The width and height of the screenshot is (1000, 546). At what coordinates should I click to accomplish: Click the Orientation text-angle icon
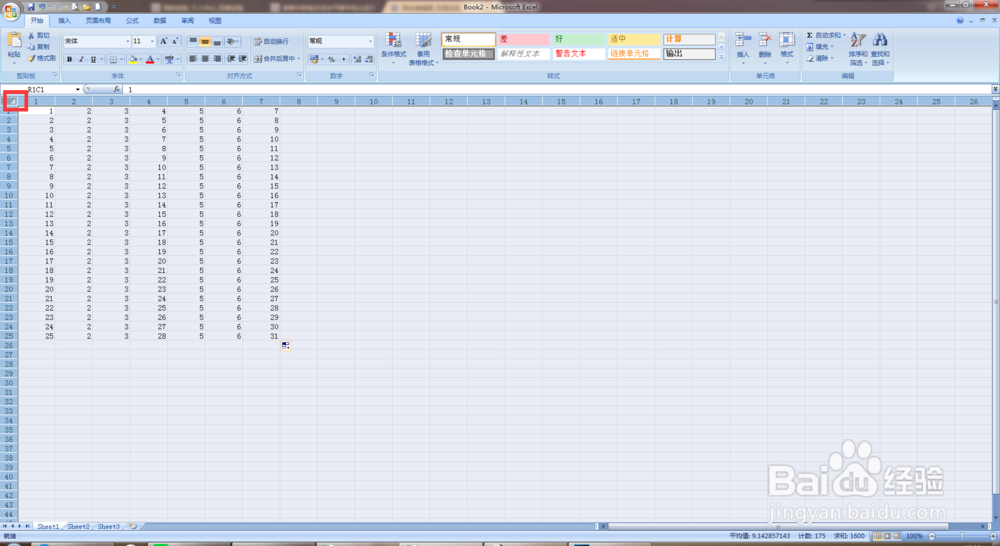tap(231, 41)
